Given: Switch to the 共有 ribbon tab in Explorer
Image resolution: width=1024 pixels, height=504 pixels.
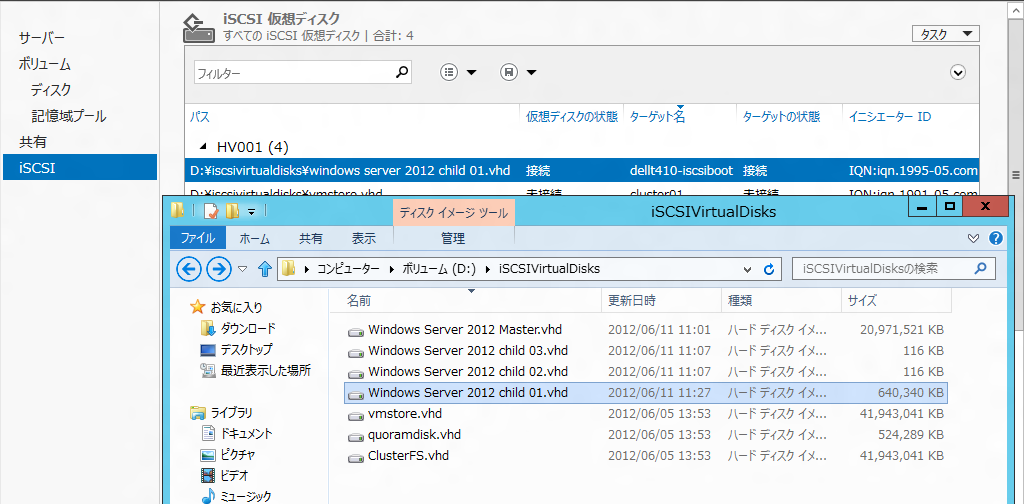Looking at the screenshot, I should click(x=311, y=239).
